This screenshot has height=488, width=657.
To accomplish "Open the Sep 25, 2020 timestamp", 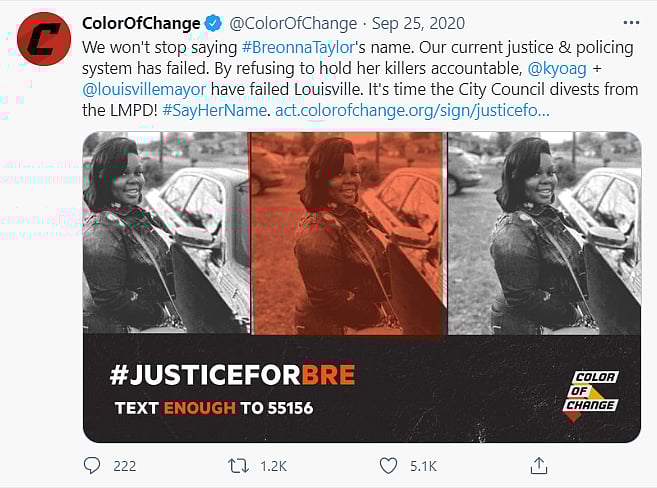I will pyautogui.click(x=418, y=23).
